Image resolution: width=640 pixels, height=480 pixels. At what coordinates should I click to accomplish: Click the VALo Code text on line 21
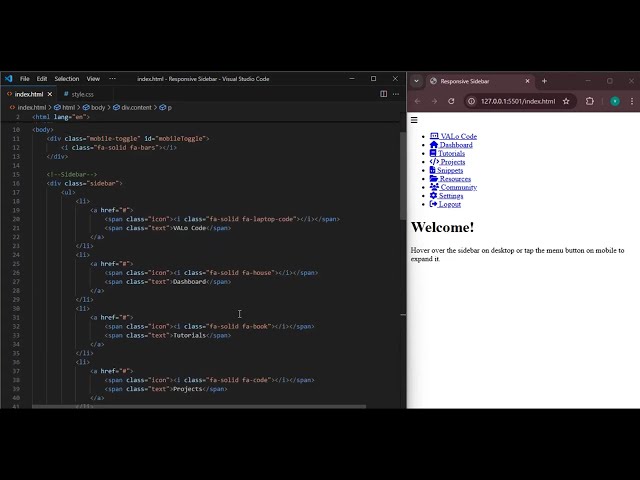pos(189,228)
